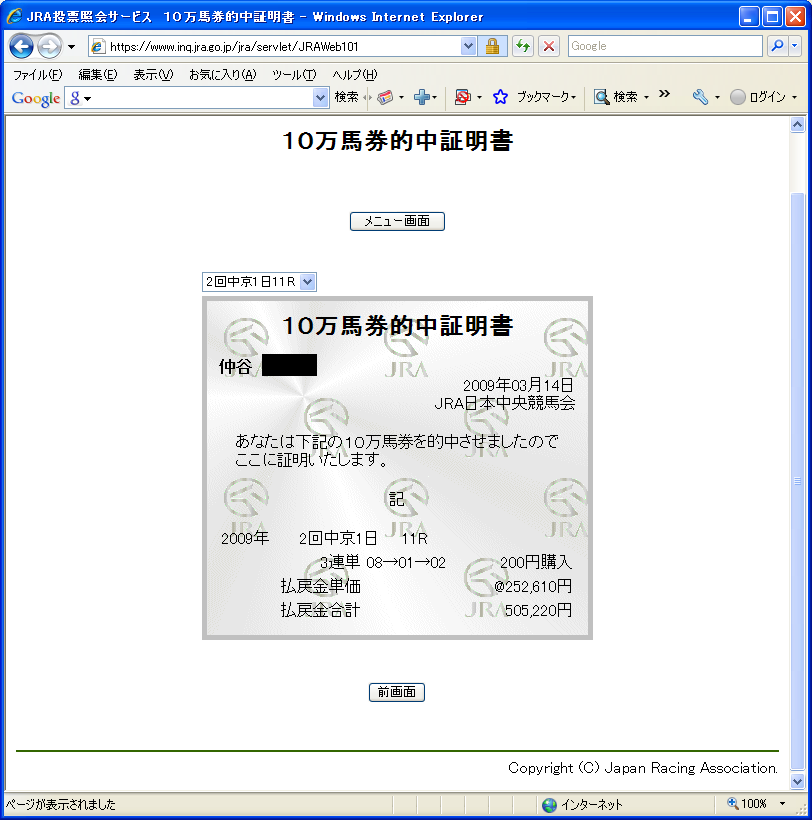Open the お気に入り(A) menu
Image resolution: width=812 pixels, height=820 pixels.
click(222, 75)
